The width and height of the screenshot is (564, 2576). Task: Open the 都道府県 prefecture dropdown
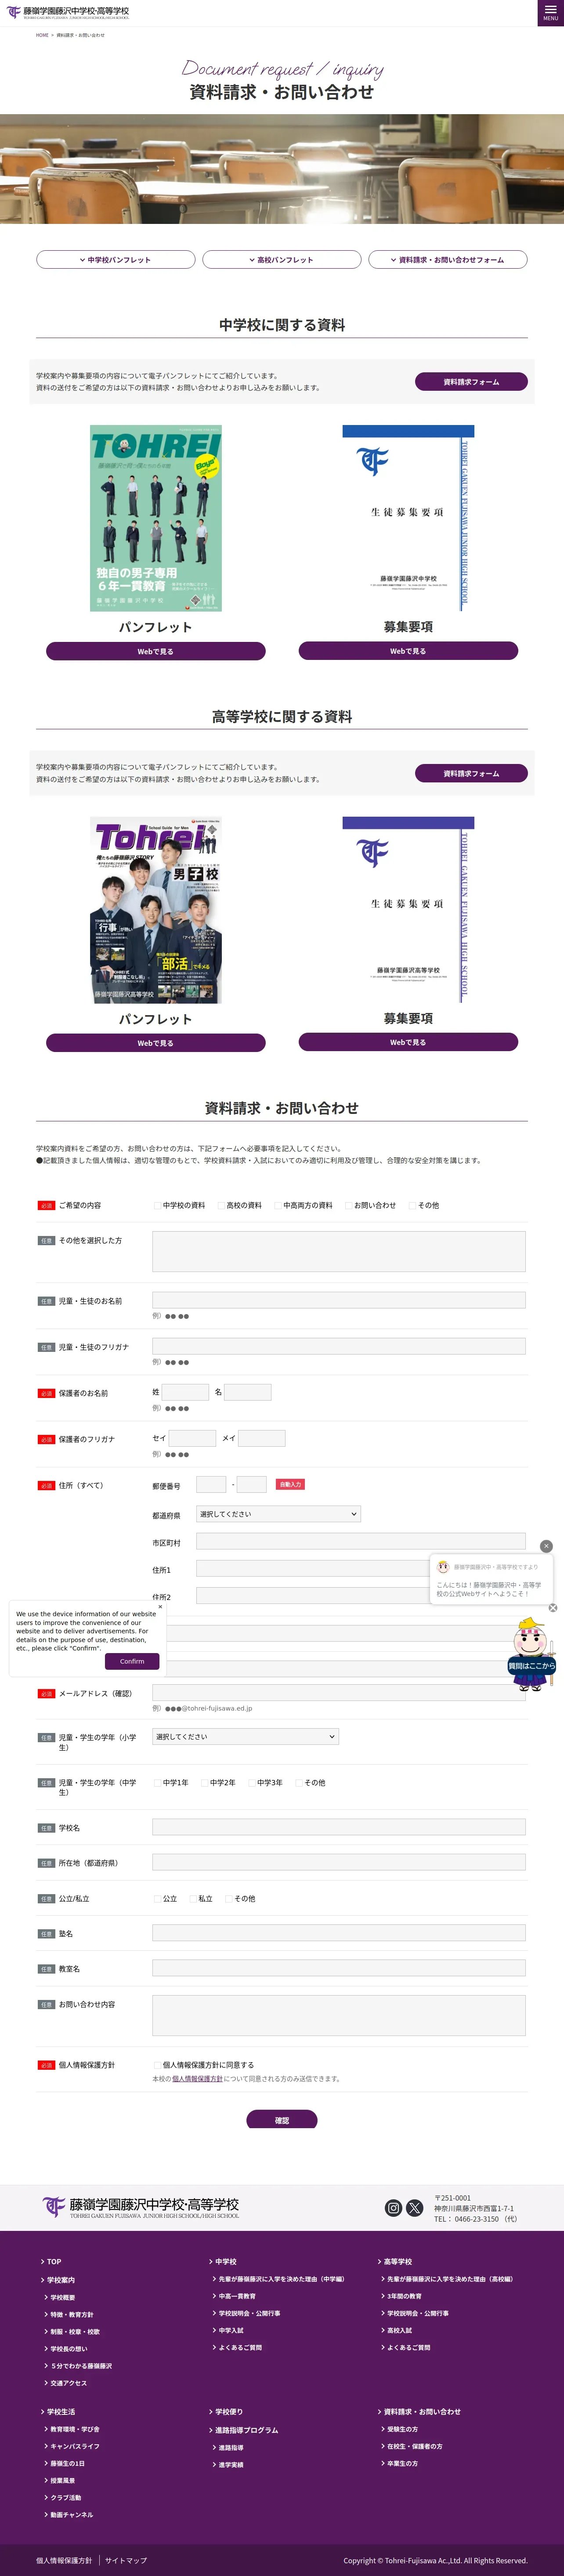pos(278,1514)
